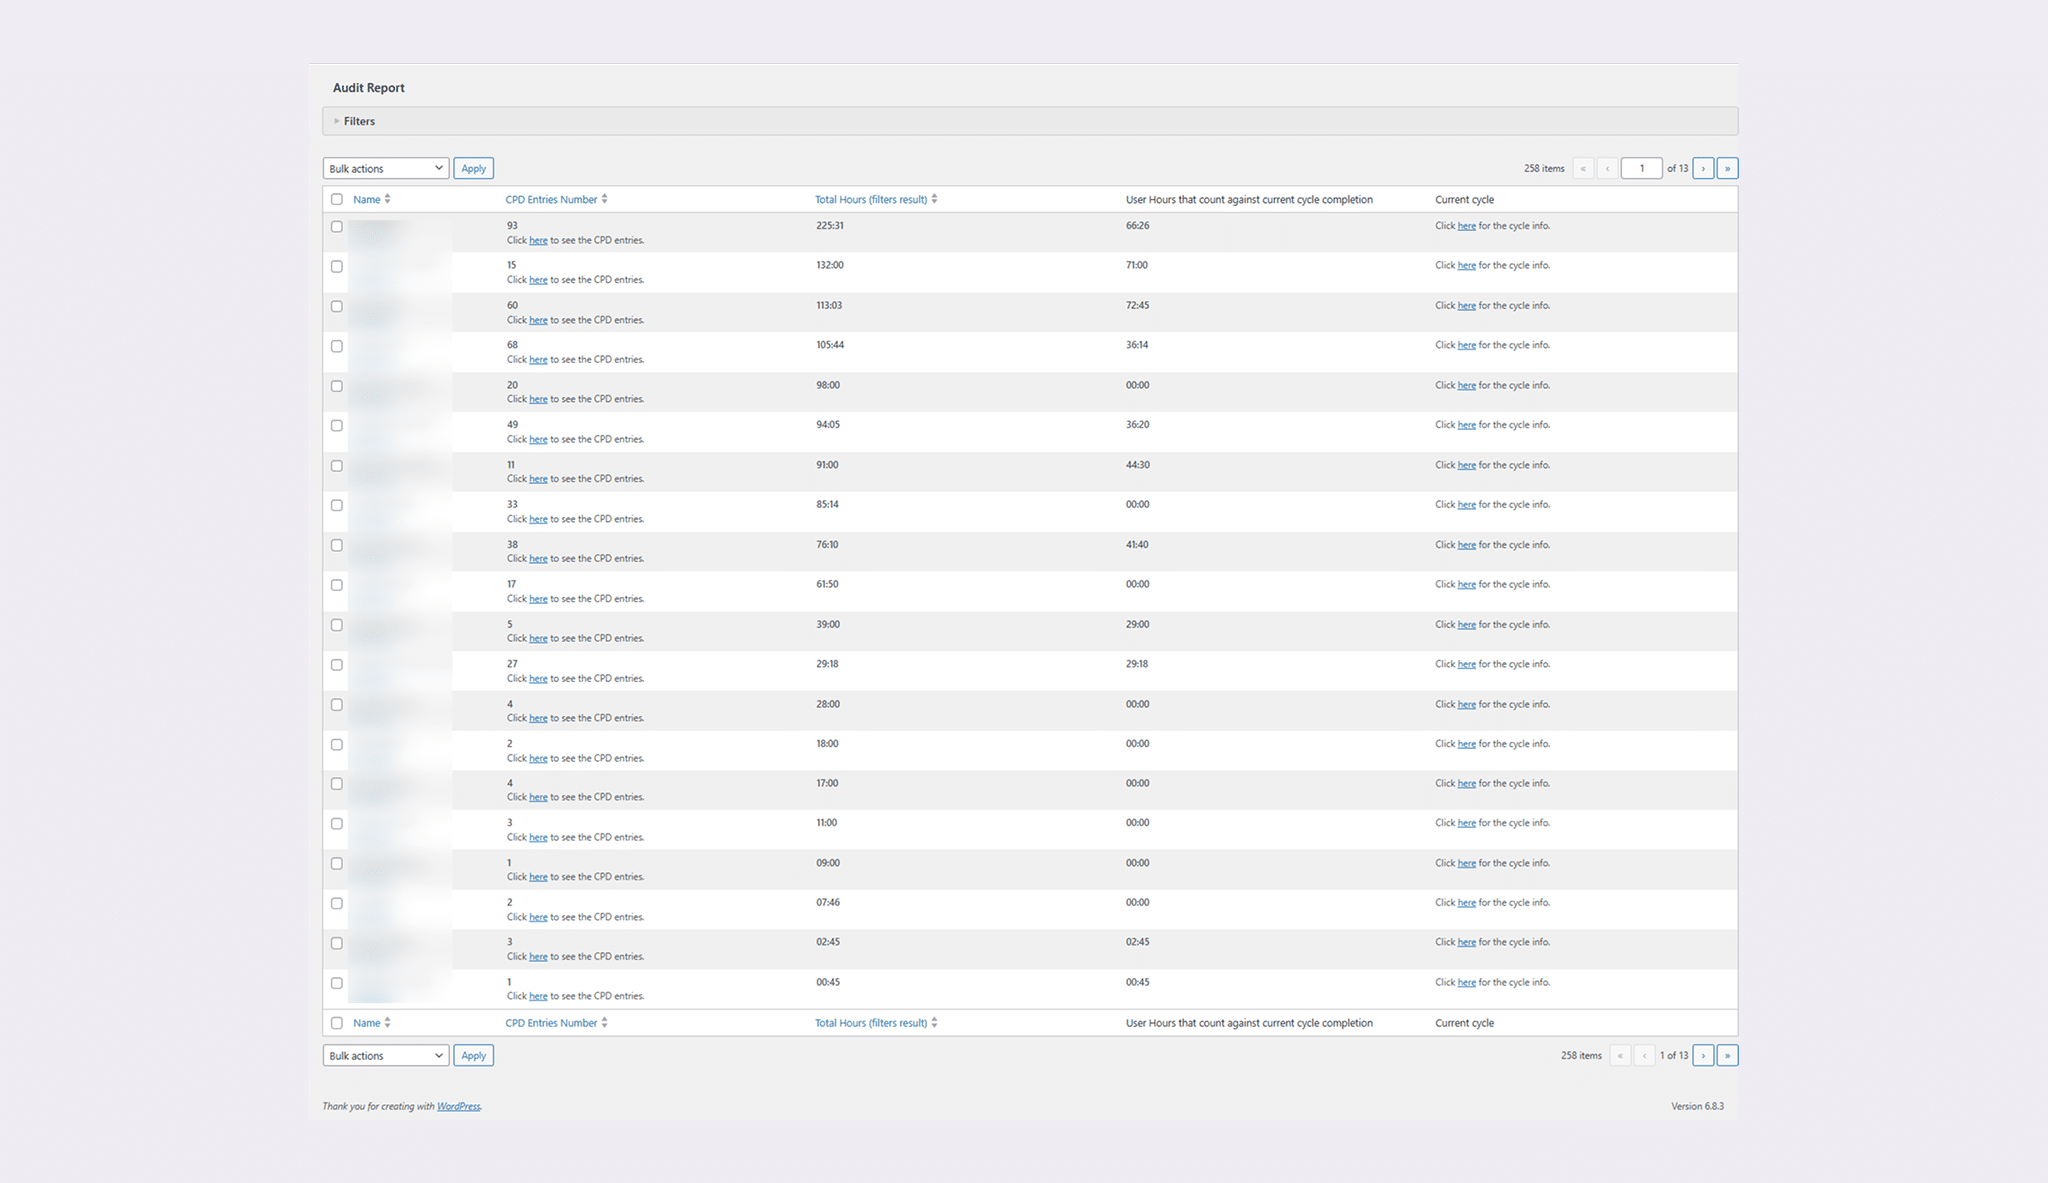Click the bottom Apply button

click(473, 1055)
